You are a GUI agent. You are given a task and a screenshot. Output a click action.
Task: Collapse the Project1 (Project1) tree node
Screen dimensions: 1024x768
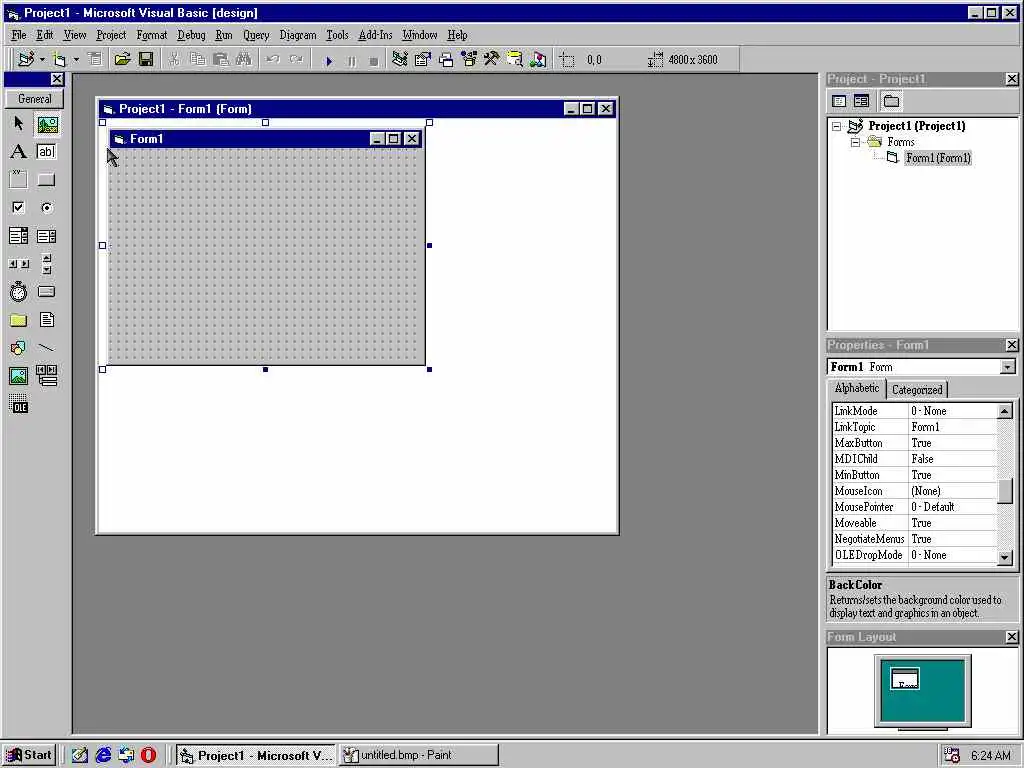click(837, 126)
